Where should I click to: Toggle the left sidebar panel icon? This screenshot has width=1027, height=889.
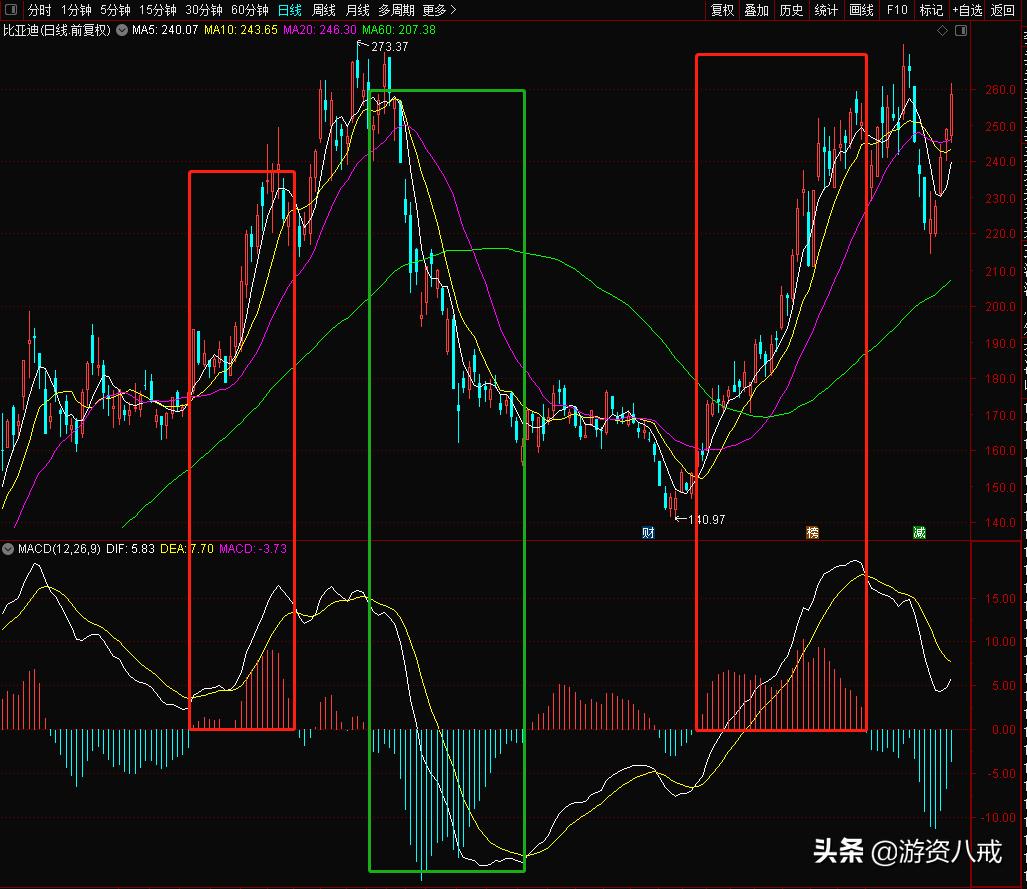coord(11,9)
